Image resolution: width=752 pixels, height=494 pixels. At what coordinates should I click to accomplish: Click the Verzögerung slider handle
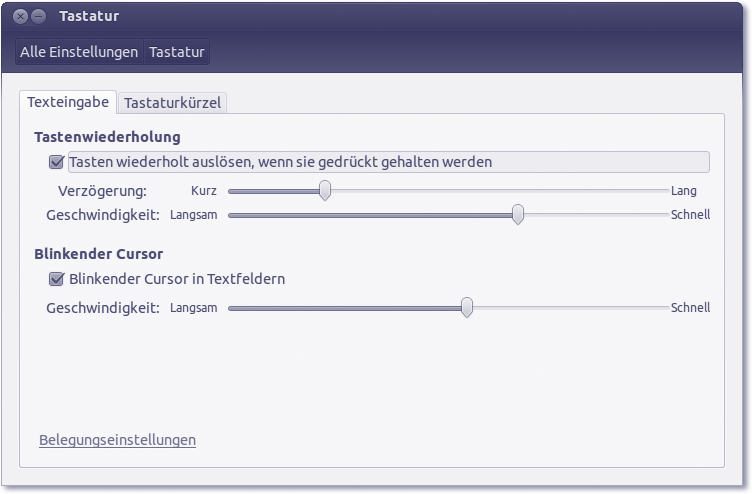point(325,190)
